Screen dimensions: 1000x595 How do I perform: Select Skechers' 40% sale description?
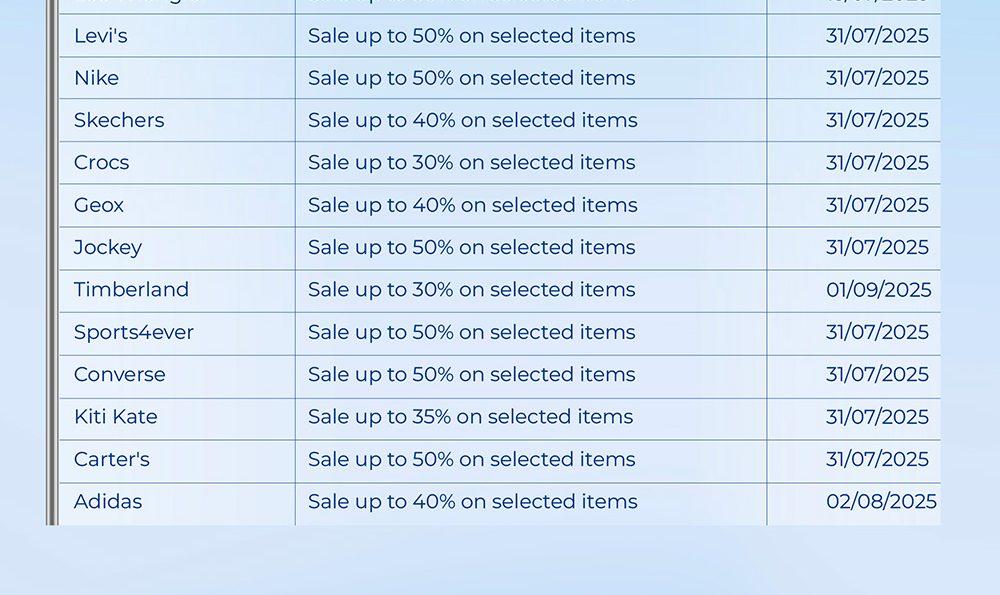coord(473,120)
